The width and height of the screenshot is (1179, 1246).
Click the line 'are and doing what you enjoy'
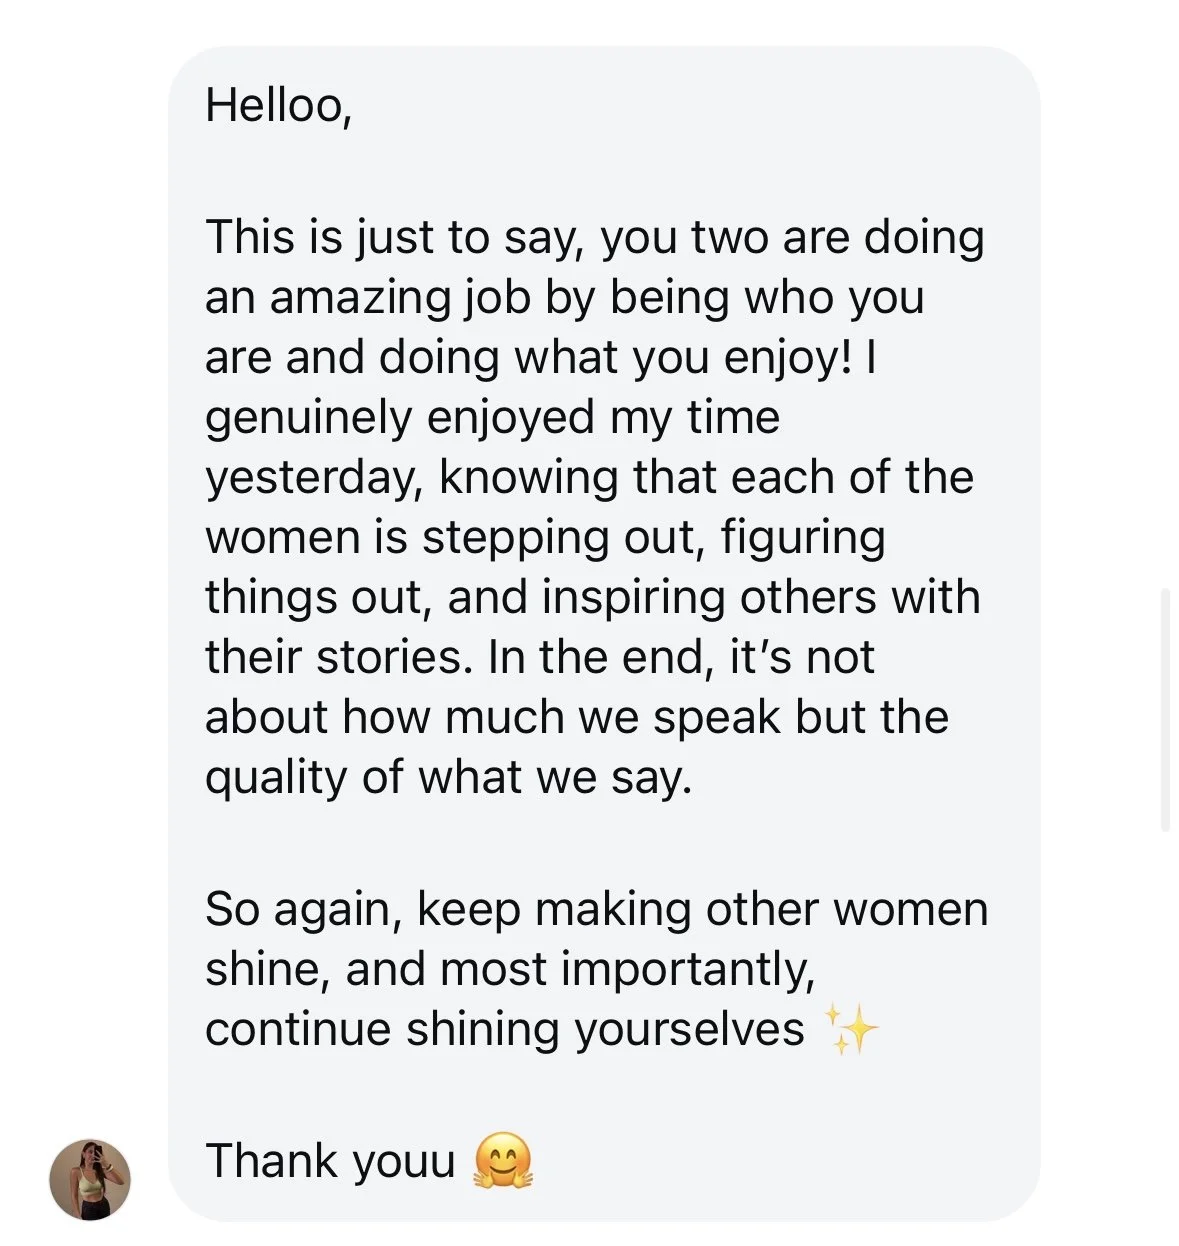click(x=541, y=358)
